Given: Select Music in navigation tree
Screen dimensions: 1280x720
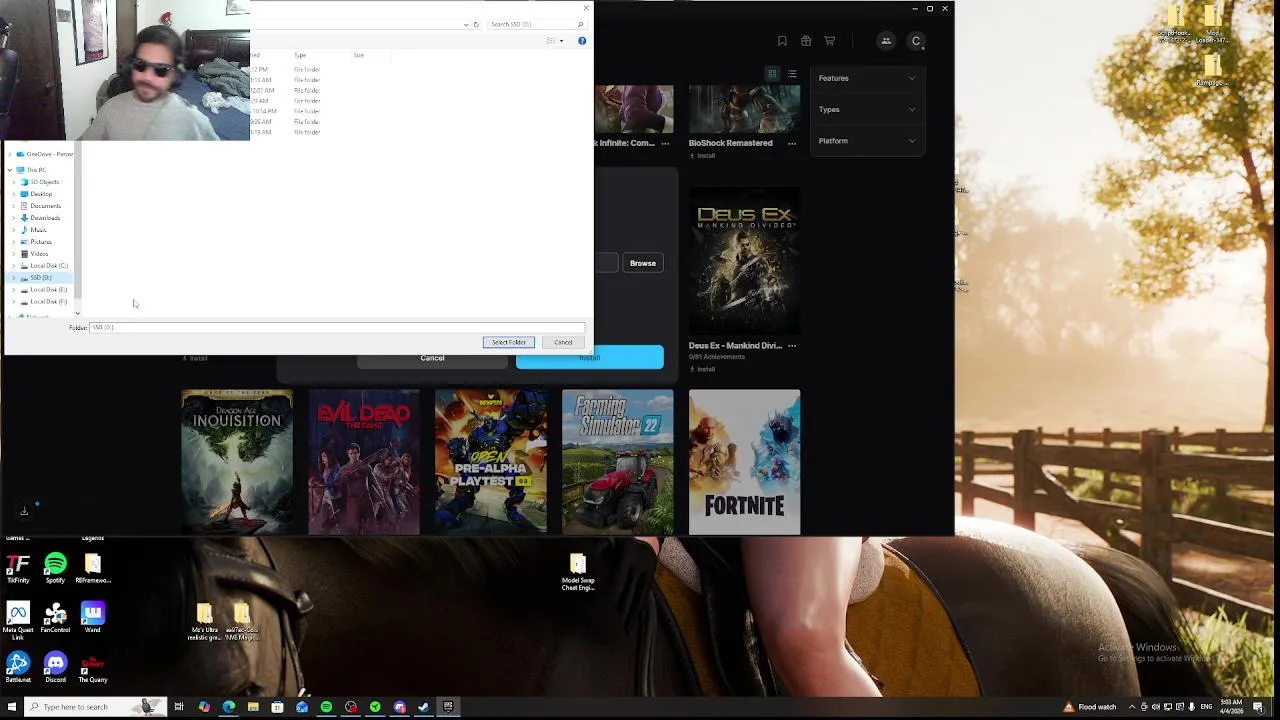Looking at the screenshot, I should click(35, 230).
